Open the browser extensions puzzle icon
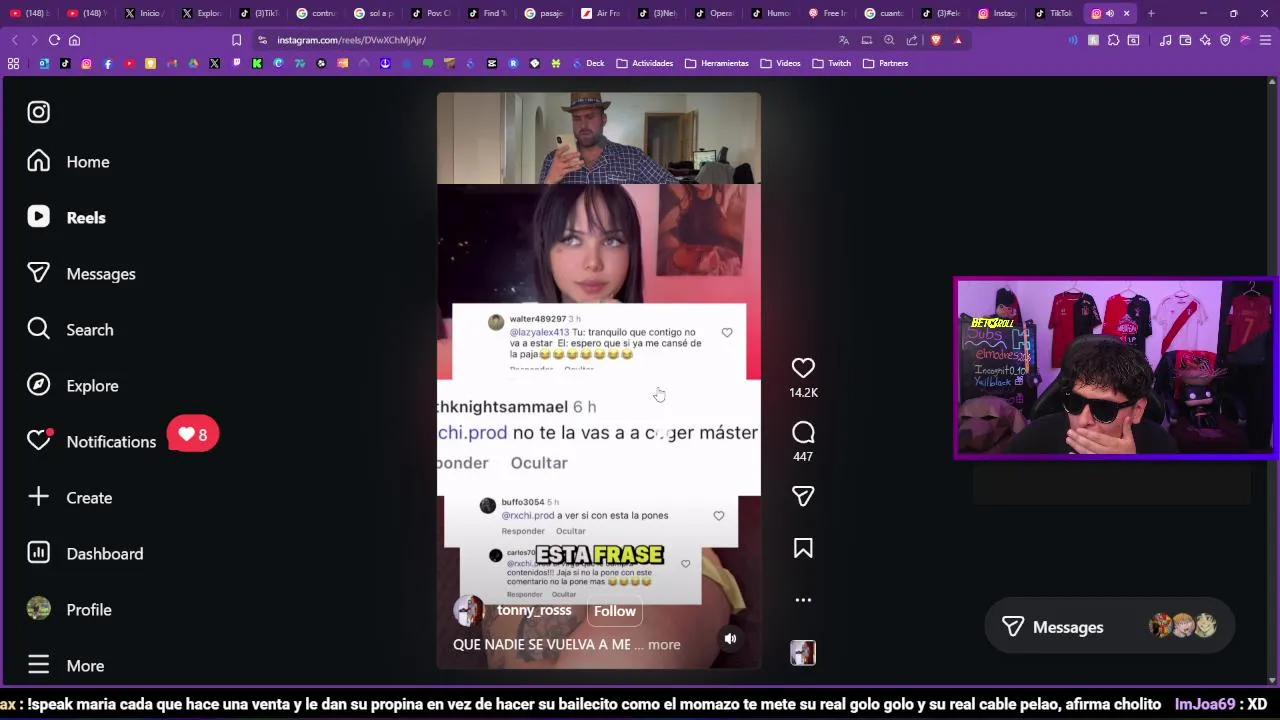Viewport: 1280px width, 720px height. [1113, 40]
